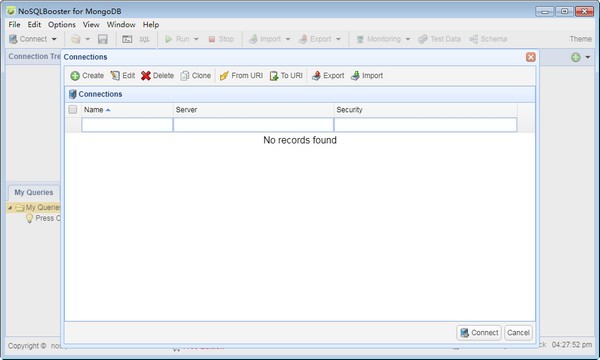This screenshot has width=600, height=360.
Task: Collapse the My Queries folder tree node
Action: pos(10,207)
